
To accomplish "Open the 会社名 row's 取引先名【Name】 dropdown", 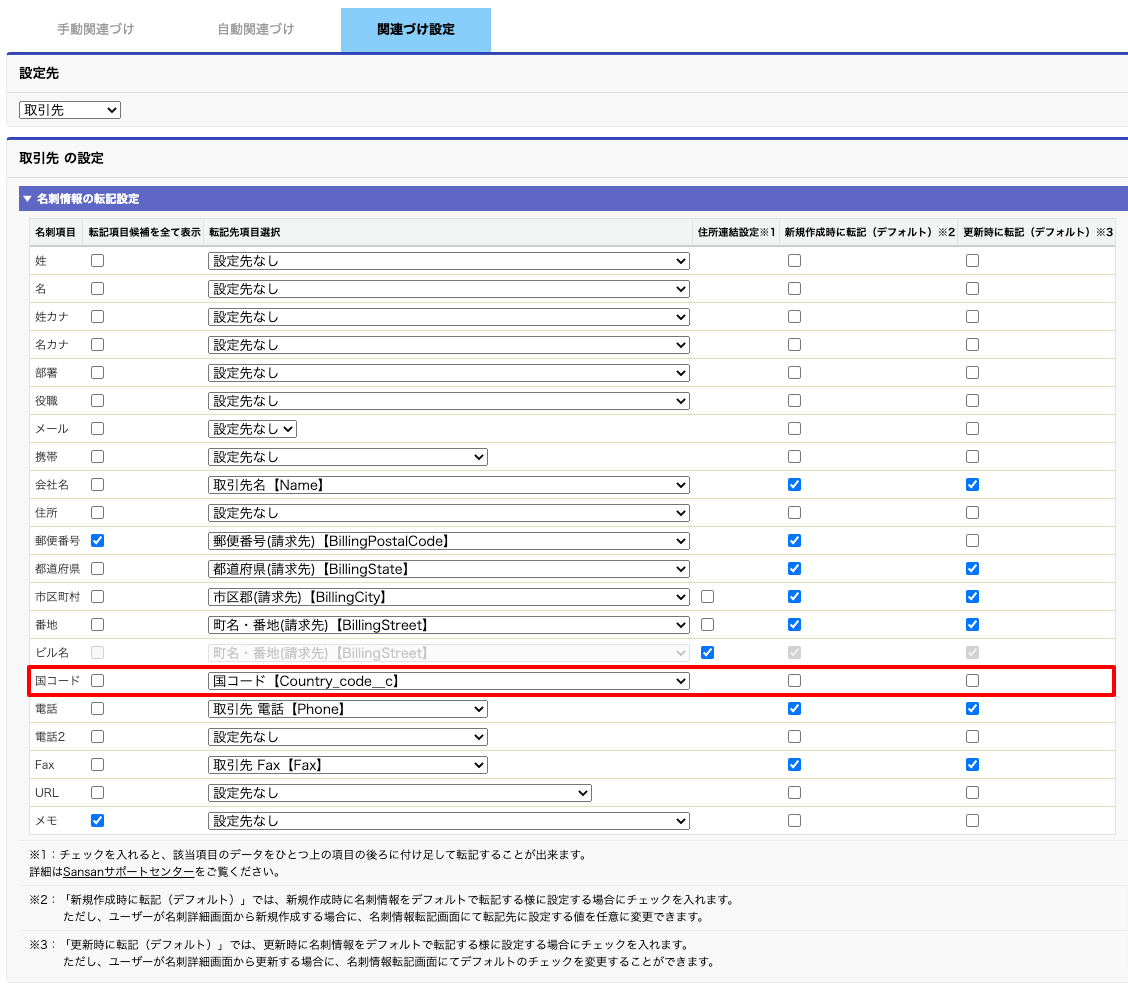I will (x=449, y=485).
